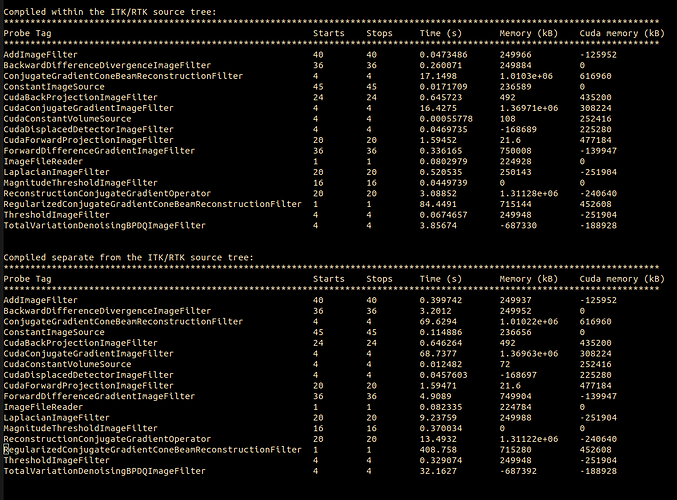
Task: Select time value 68.7377 for CudaConjugateGradientImageFilter
Action: coord(438,354)
